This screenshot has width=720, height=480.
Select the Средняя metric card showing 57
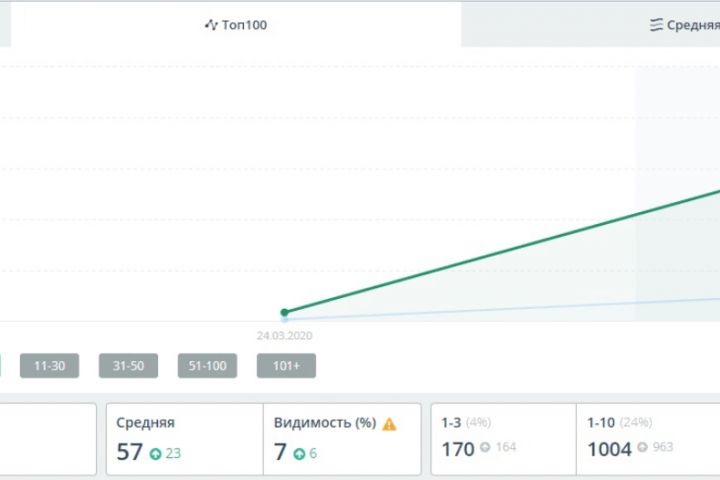(183, 439)
